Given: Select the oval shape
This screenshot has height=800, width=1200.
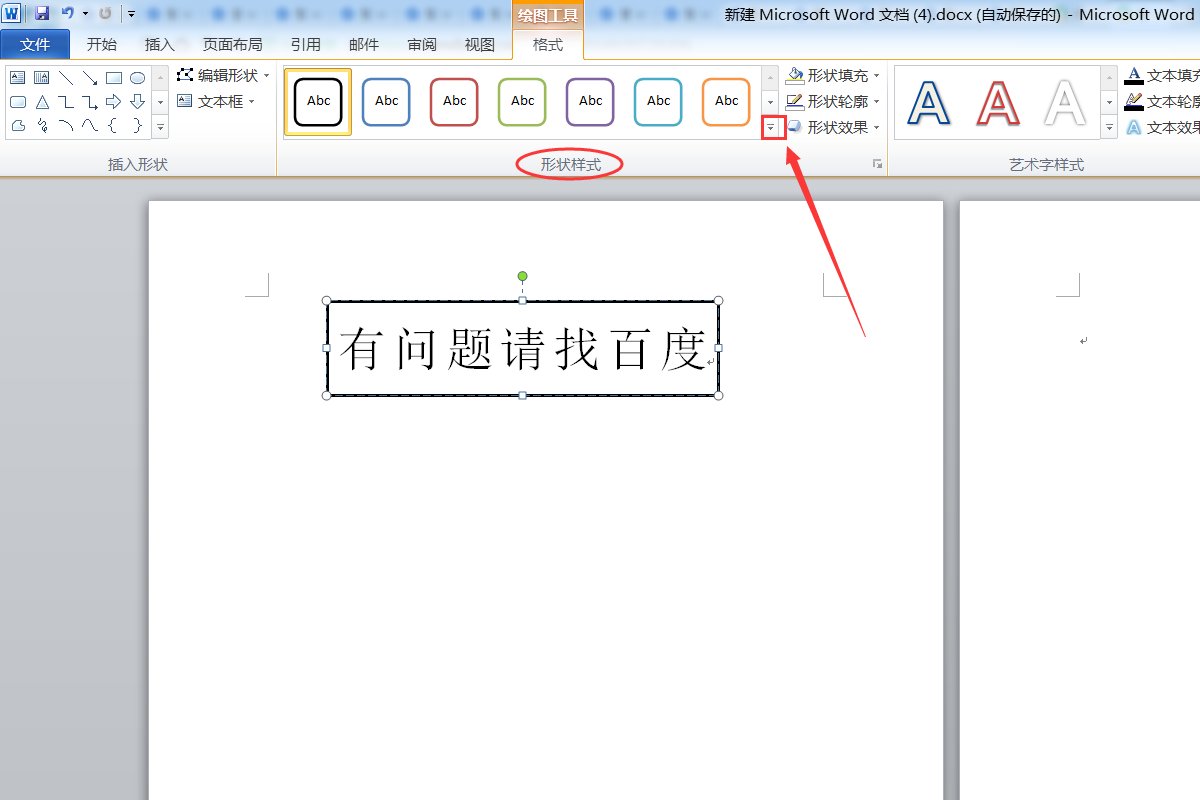Looking at the screenshot, I should point(138,77).
